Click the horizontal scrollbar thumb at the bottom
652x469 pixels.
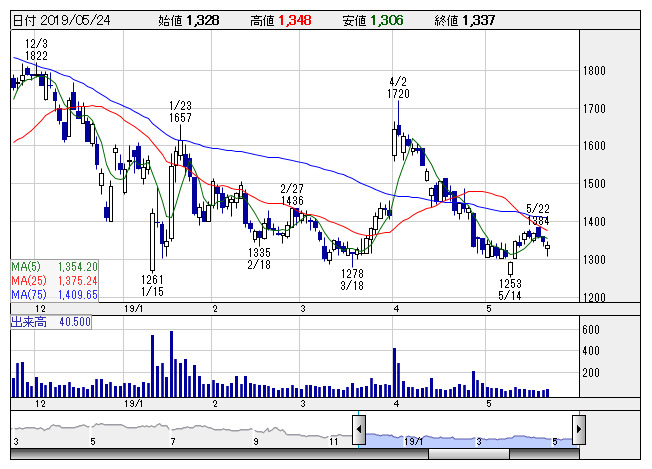469,454
